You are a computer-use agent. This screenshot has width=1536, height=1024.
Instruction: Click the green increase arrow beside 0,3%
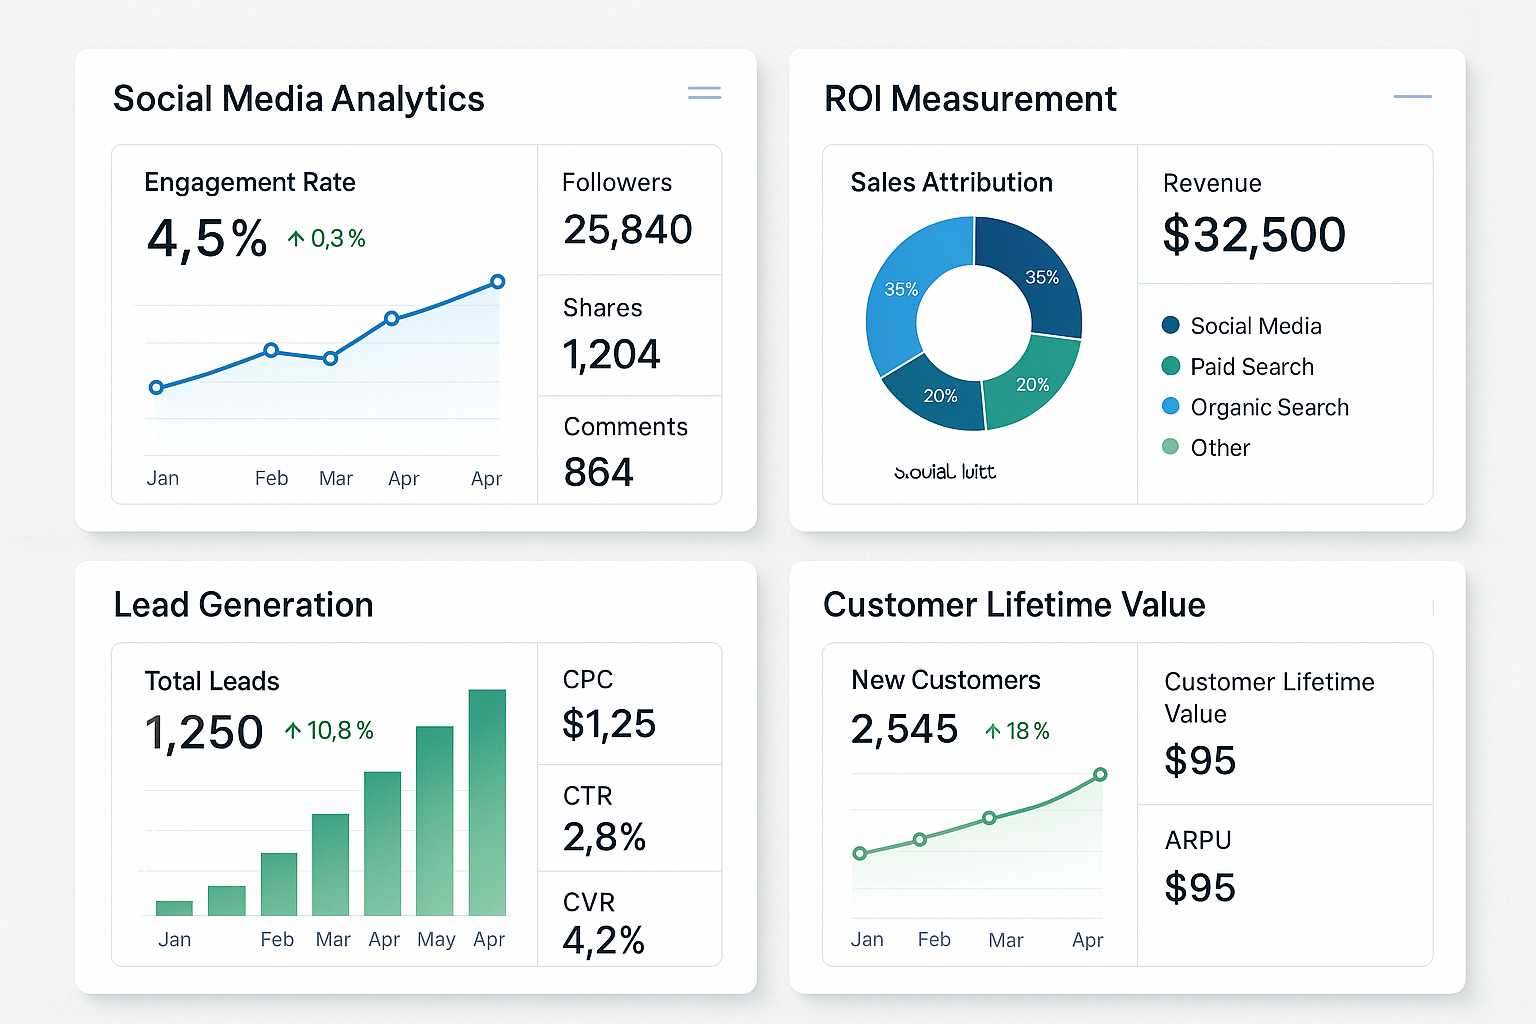(295, 238)
